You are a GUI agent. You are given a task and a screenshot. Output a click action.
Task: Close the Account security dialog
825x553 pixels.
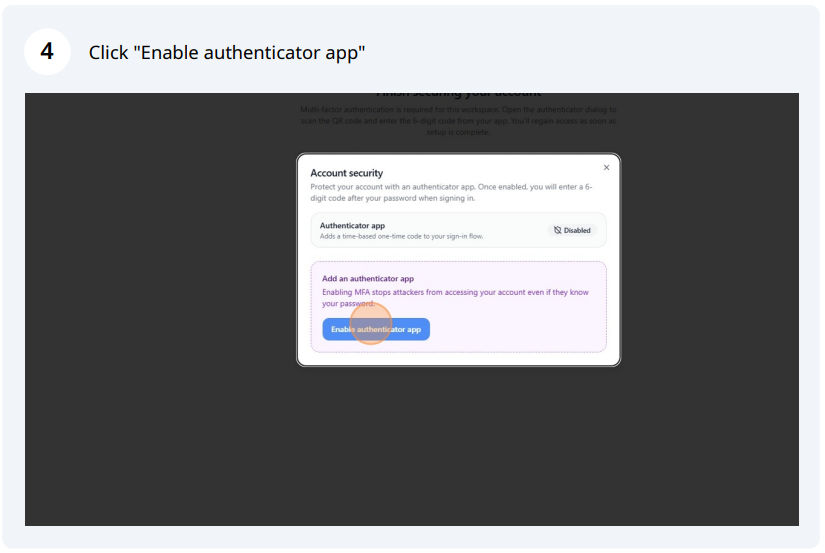point(606,168)
